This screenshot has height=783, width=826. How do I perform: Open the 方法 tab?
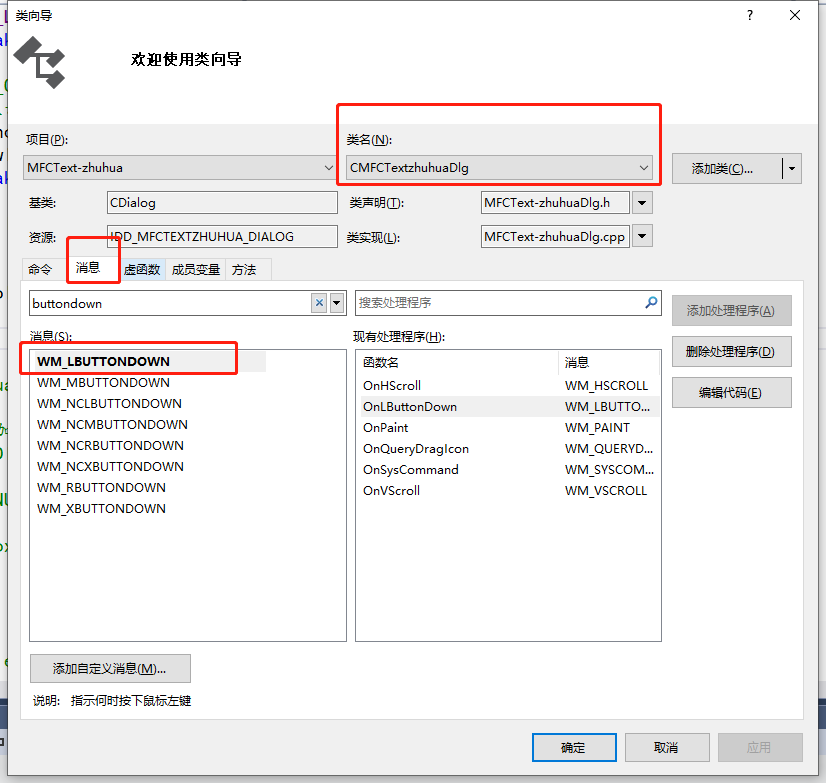pyautogui.click(x=244, y=269)
